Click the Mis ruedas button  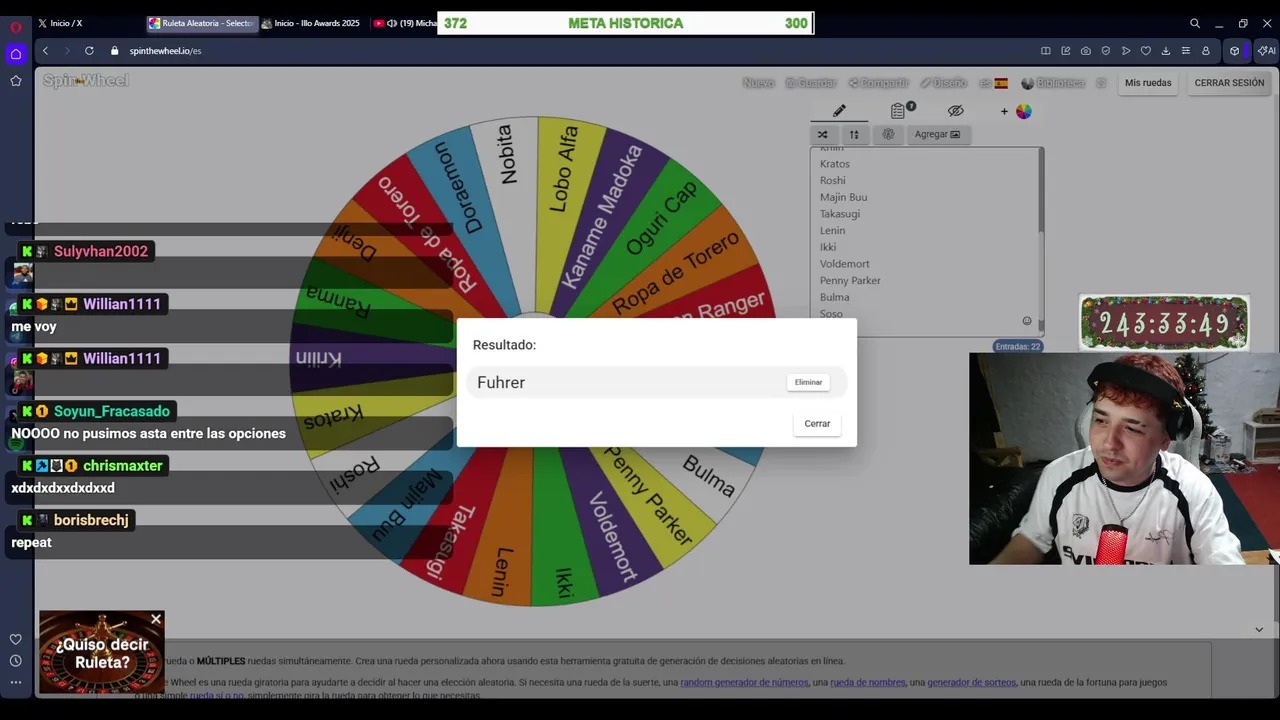click(1148, 83)
